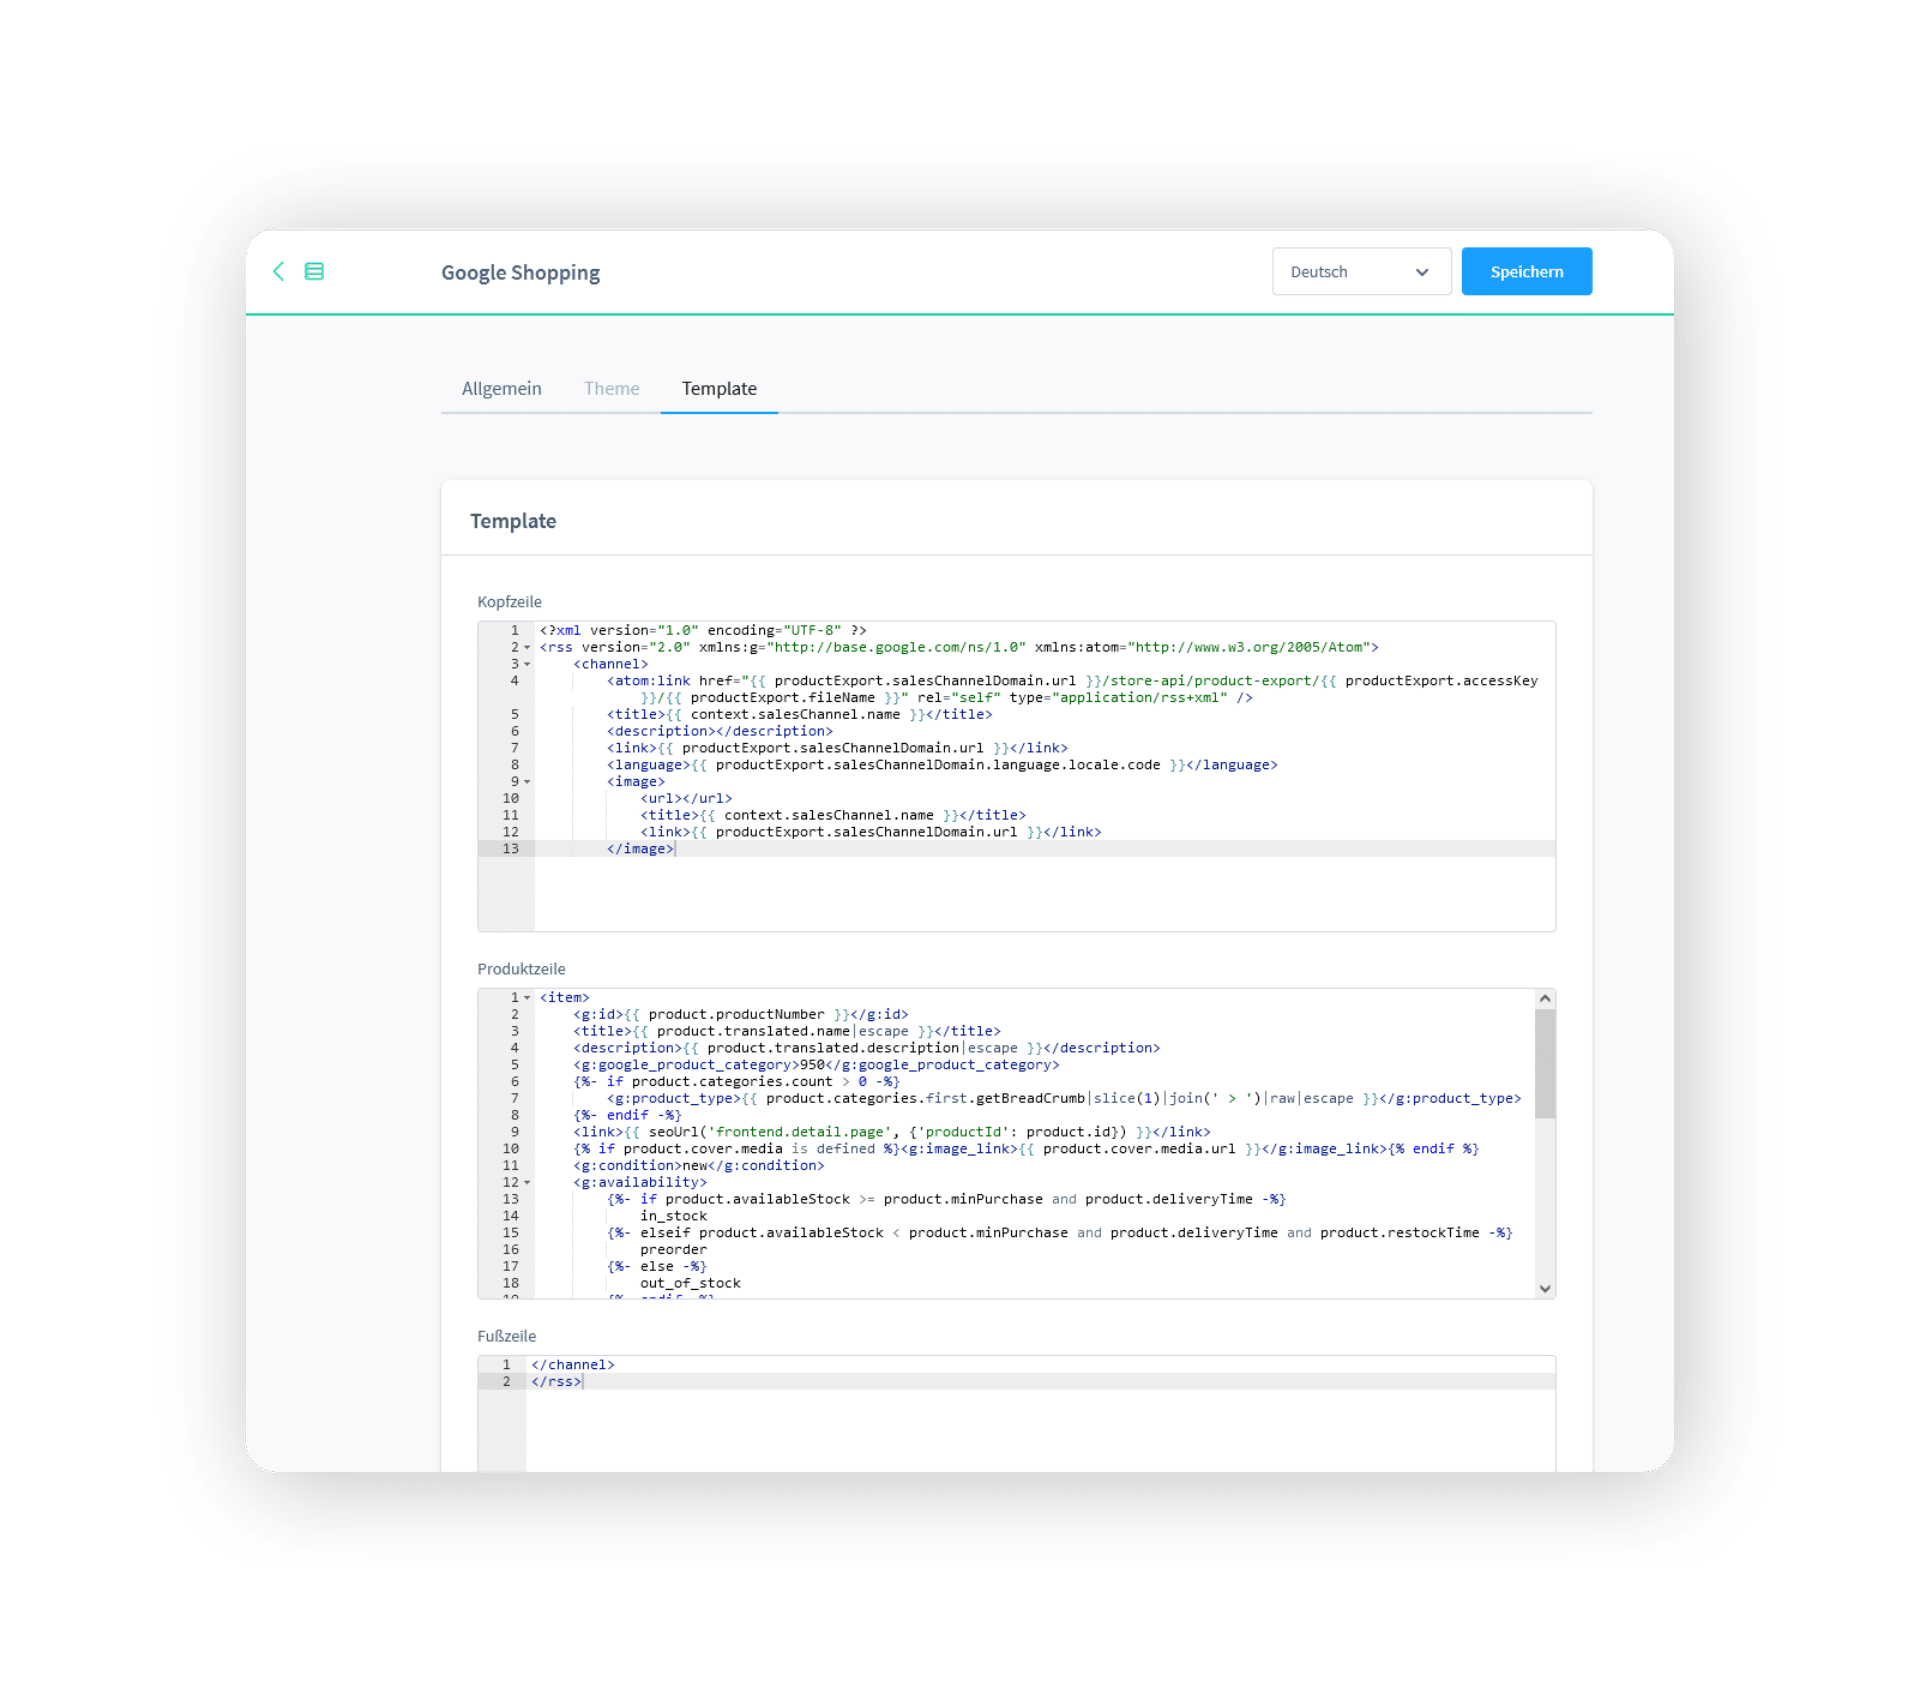
Task: Place cursor on the g:condition line
Action: 698,1166
